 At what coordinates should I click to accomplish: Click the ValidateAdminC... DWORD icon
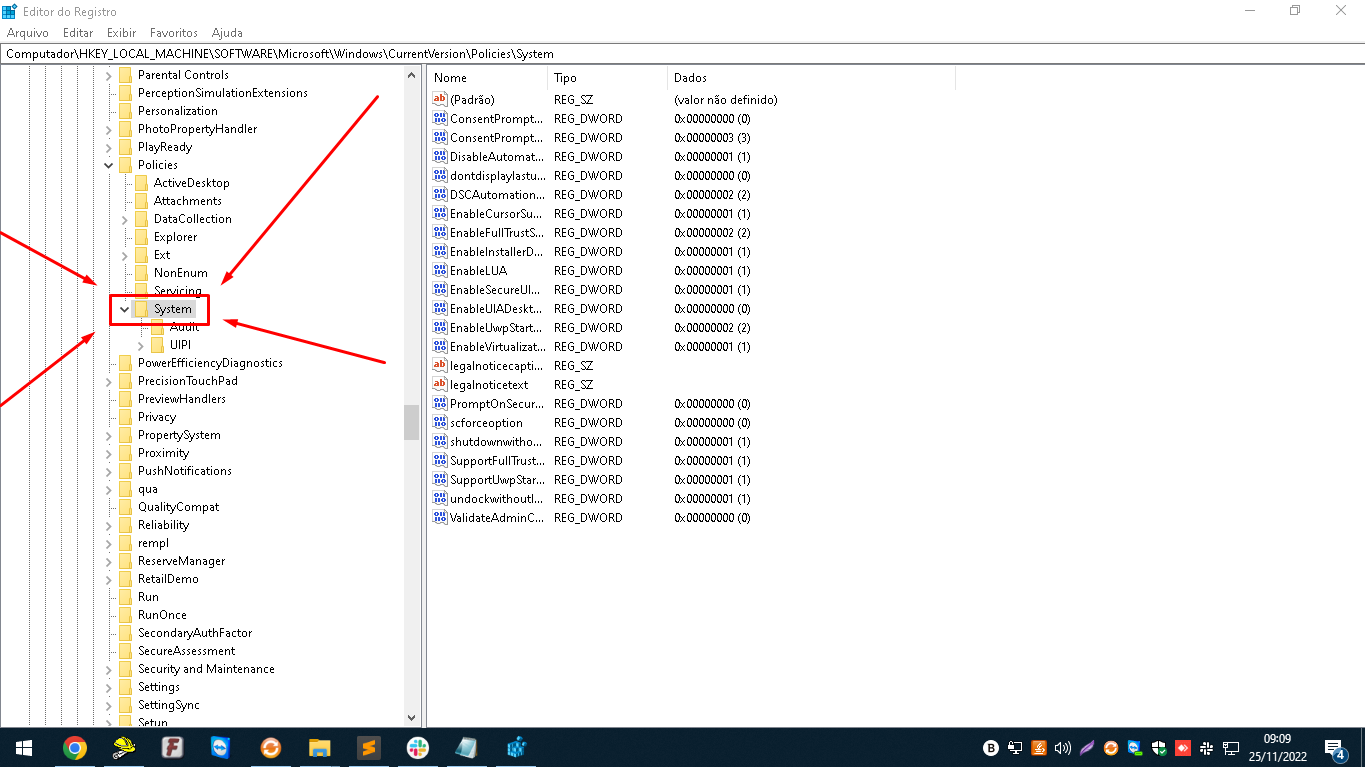440,518
